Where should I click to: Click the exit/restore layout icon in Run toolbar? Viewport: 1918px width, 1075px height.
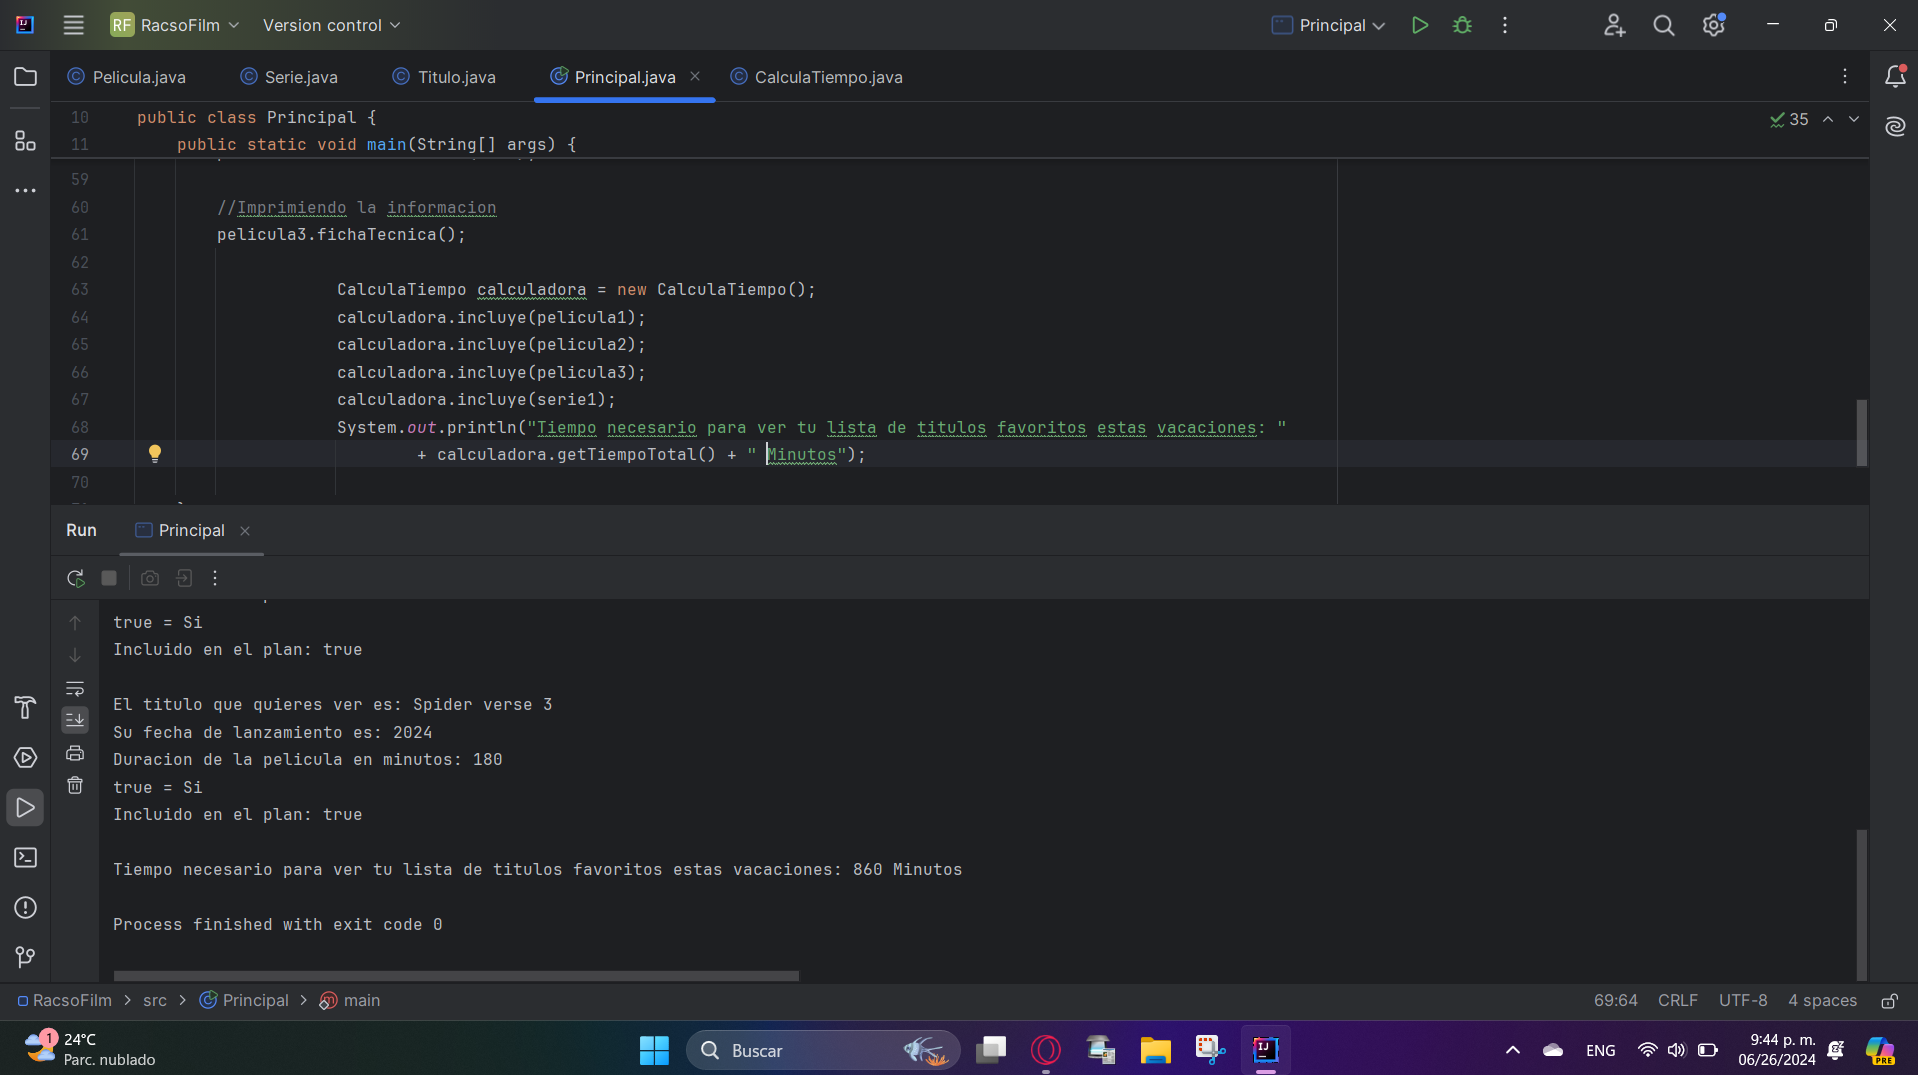click(x=184, y=578)
